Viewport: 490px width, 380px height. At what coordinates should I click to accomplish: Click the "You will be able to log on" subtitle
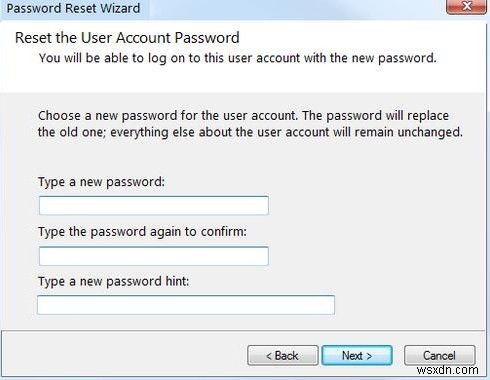[238, 58]
